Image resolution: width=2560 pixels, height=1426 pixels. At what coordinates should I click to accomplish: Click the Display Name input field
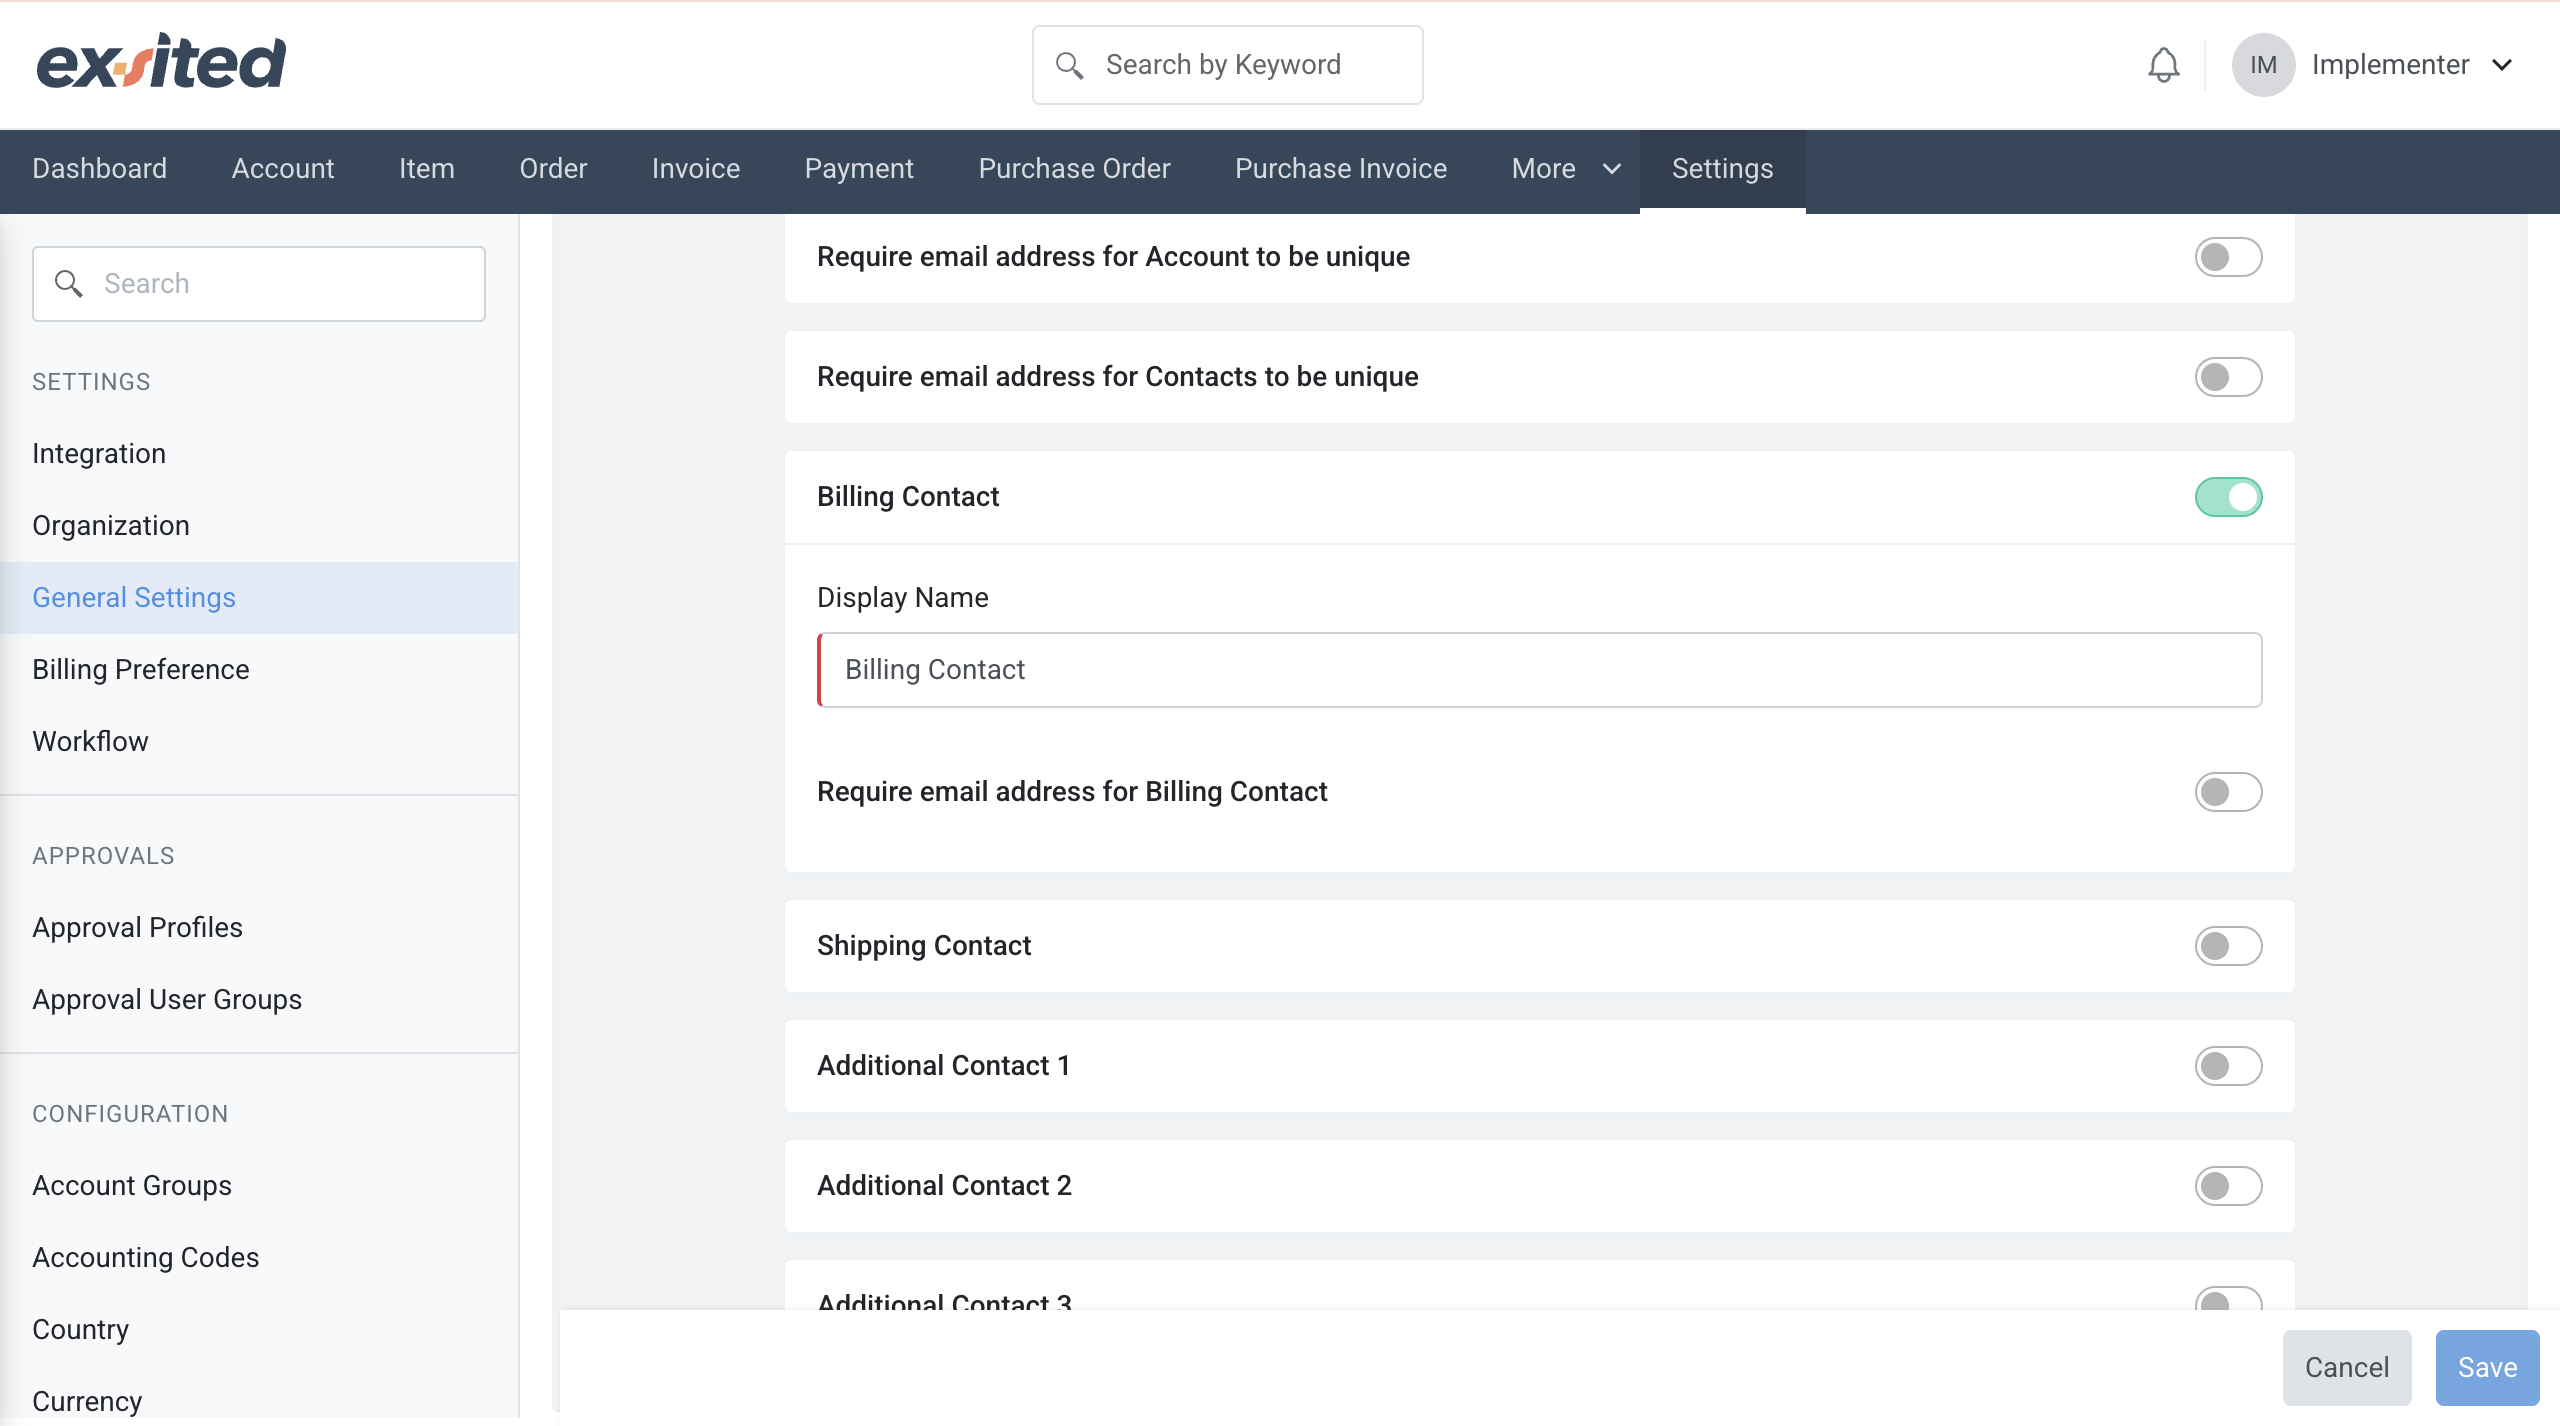pyautogui.click(x=1539, y=670)
